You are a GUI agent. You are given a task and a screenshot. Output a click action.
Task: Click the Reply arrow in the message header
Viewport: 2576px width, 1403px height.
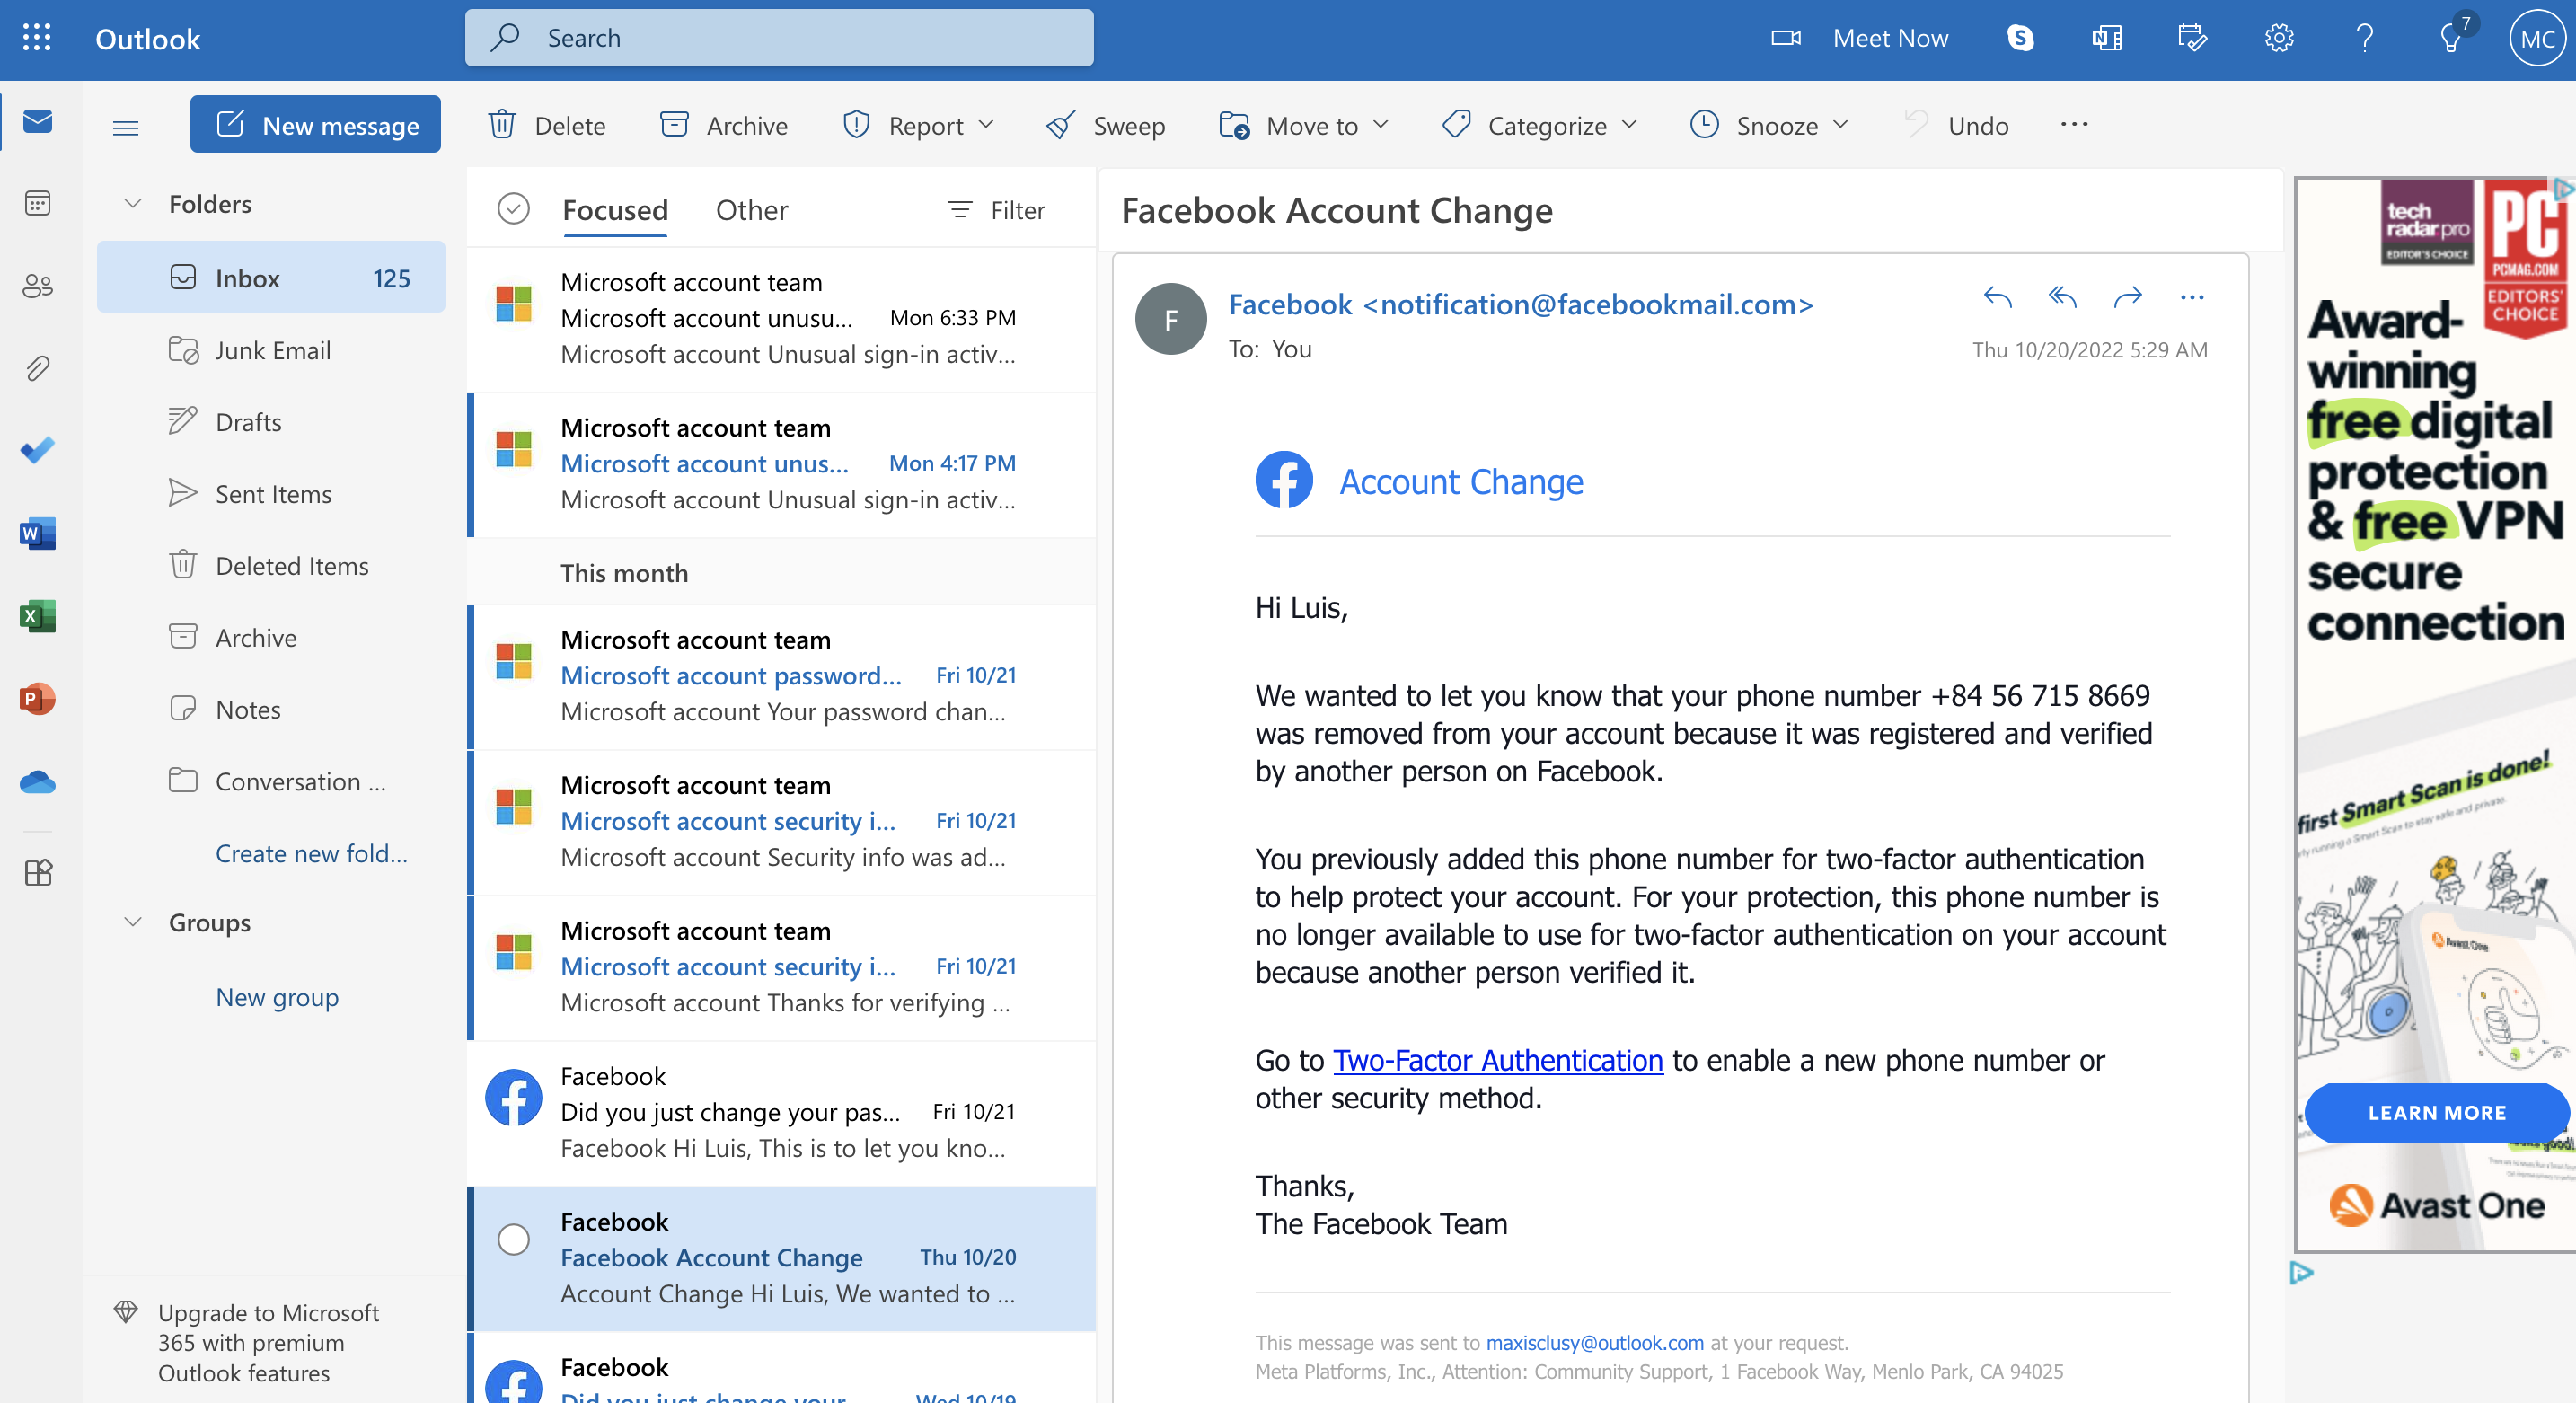(x=1998, y=296)
